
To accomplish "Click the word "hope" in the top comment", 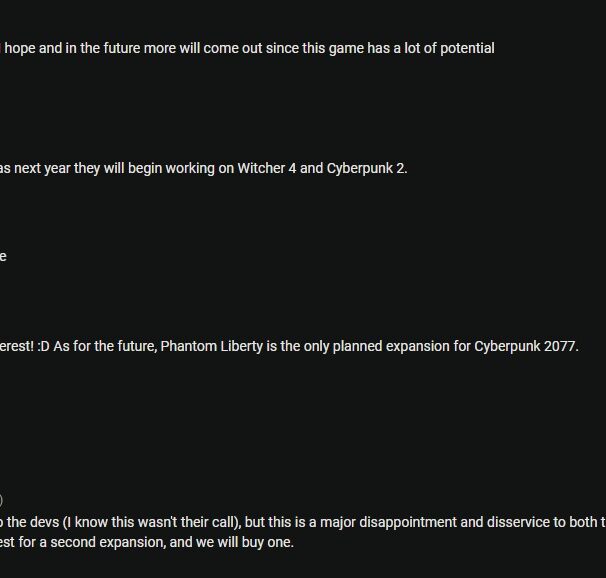I will coord(20,48).
